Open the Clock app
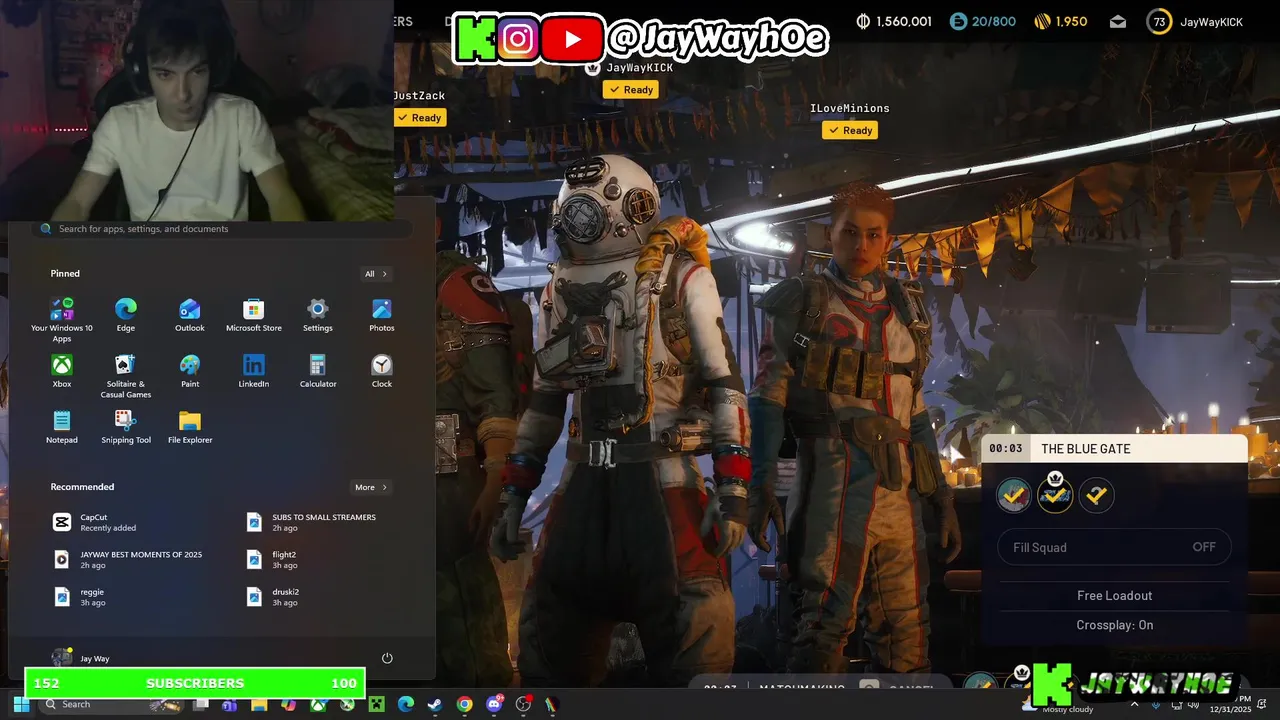 381,371
